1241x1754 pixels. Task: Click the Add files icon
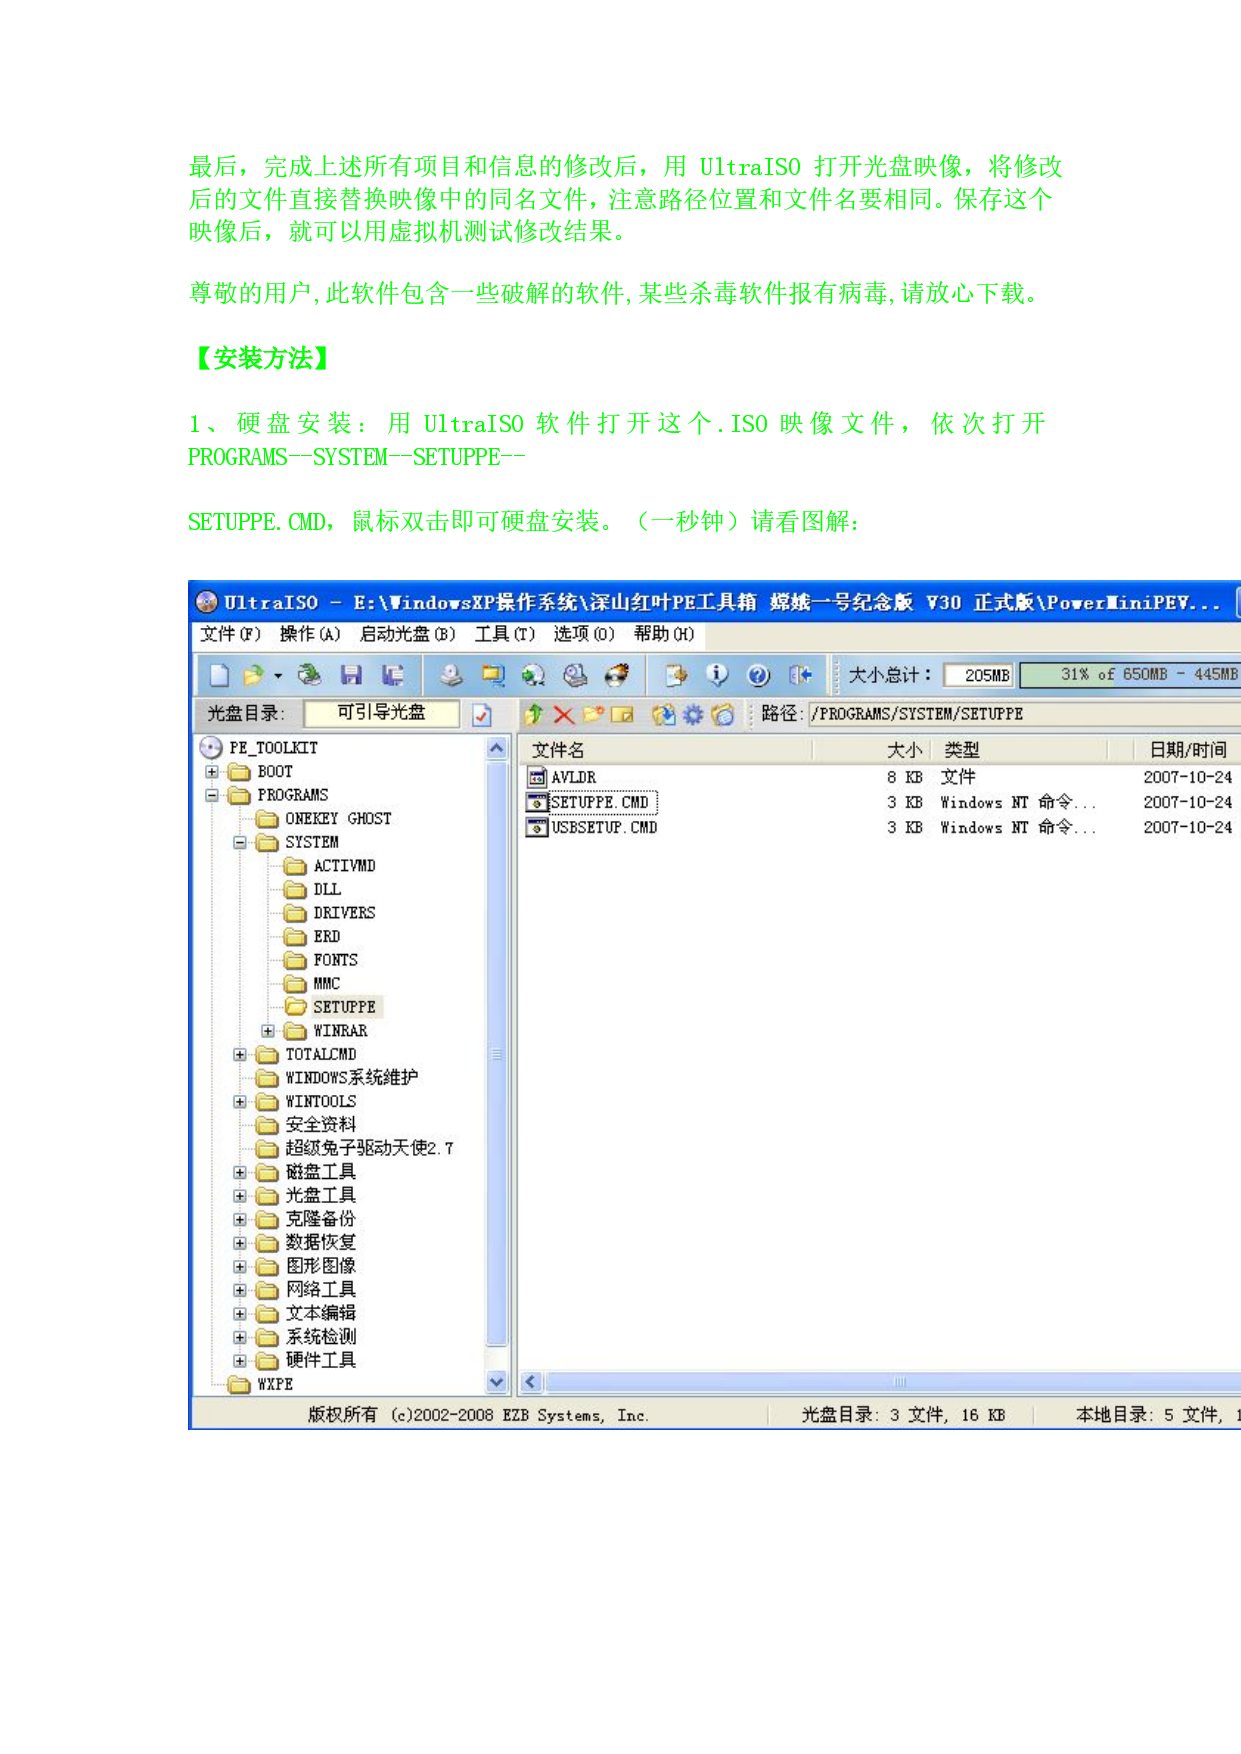coord(663,714)
